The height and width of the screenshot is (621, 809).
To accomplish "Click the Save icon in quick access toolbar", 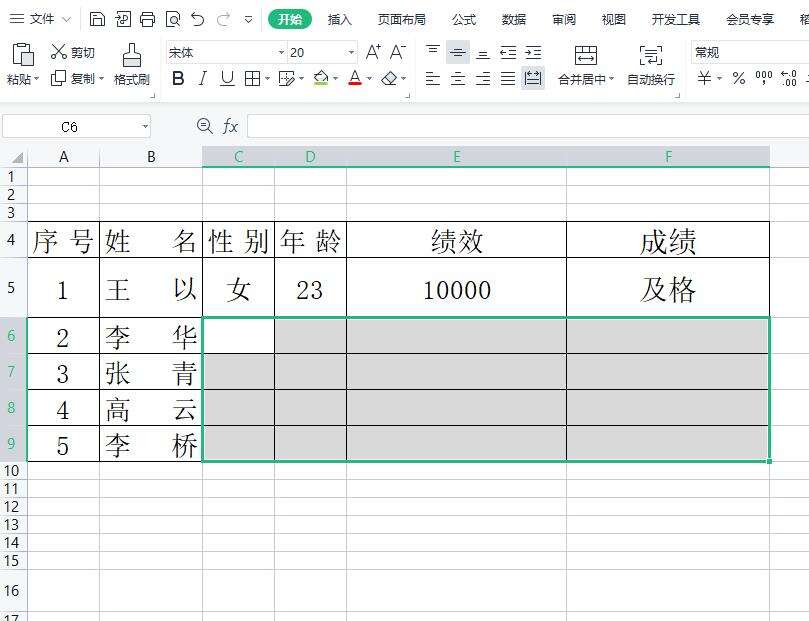I will 97,19.
